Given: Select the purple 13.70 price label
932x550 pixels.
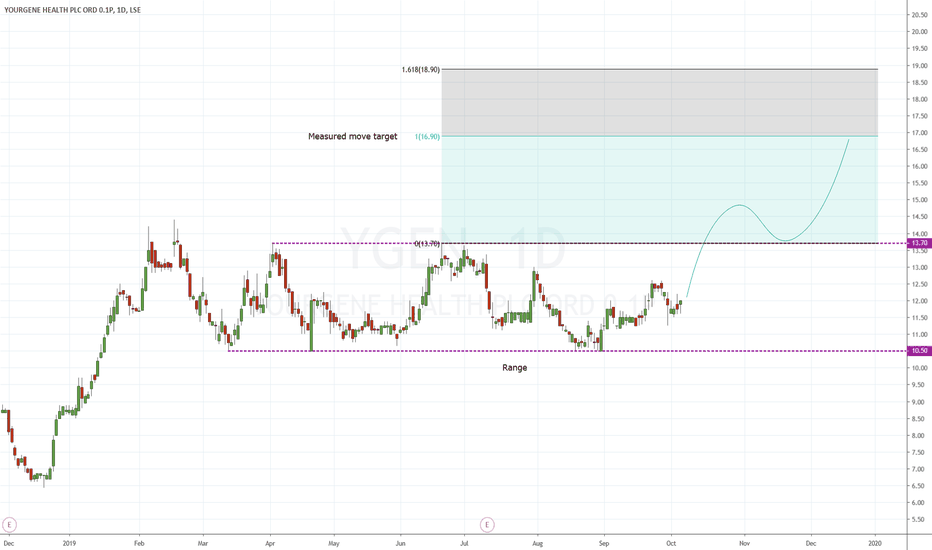Looking at the screenshot, I should (x=919, y=243).
